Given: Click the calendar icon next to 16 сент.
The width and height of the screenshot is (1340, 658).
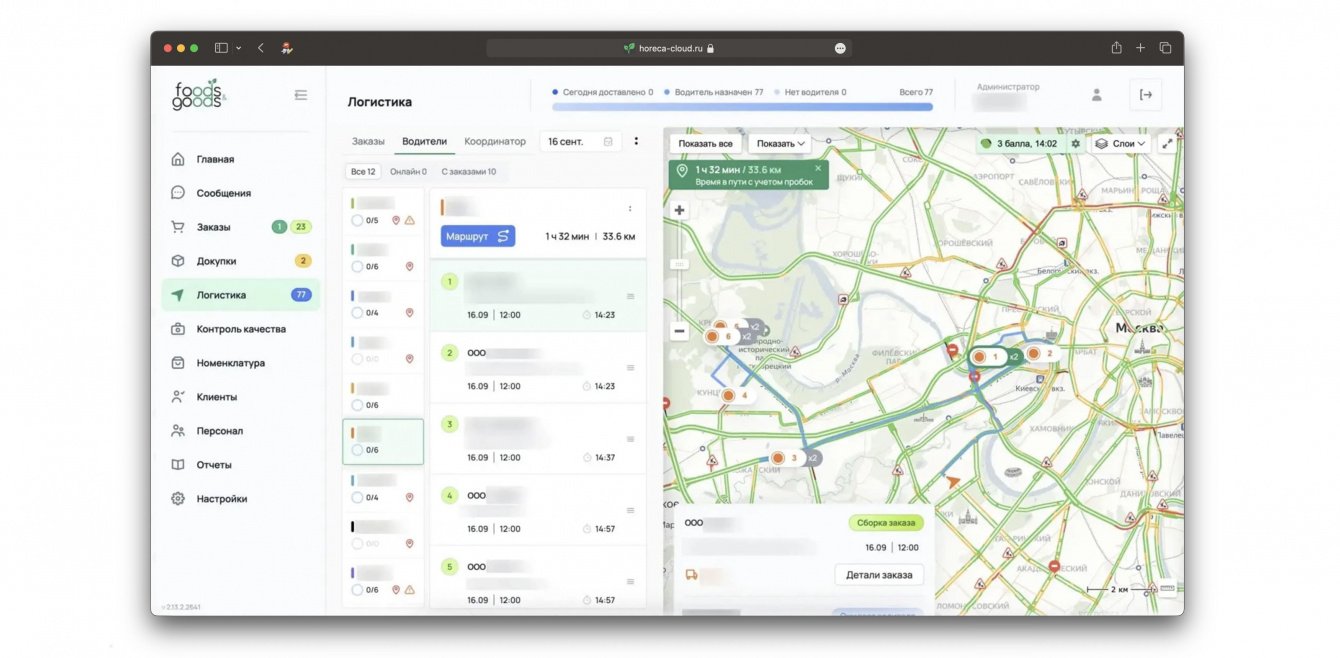Looking at the screenshot, I should [x=608, y=142].
